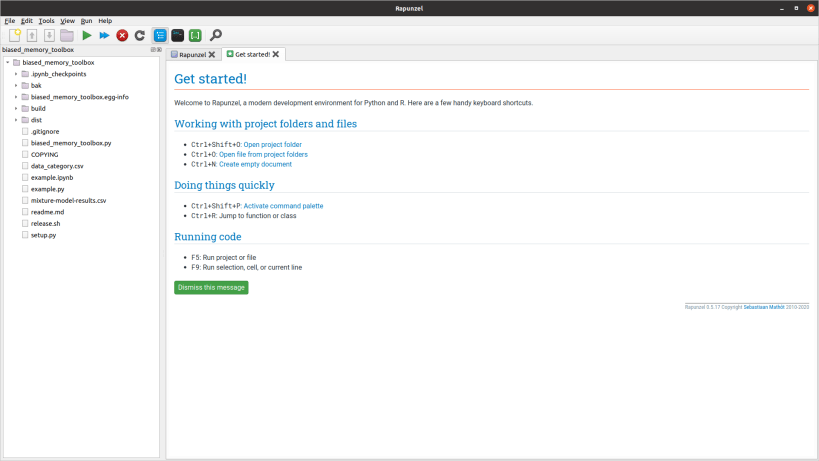Select release.sh file
819x461 pixels.
(x=45, y=223)
